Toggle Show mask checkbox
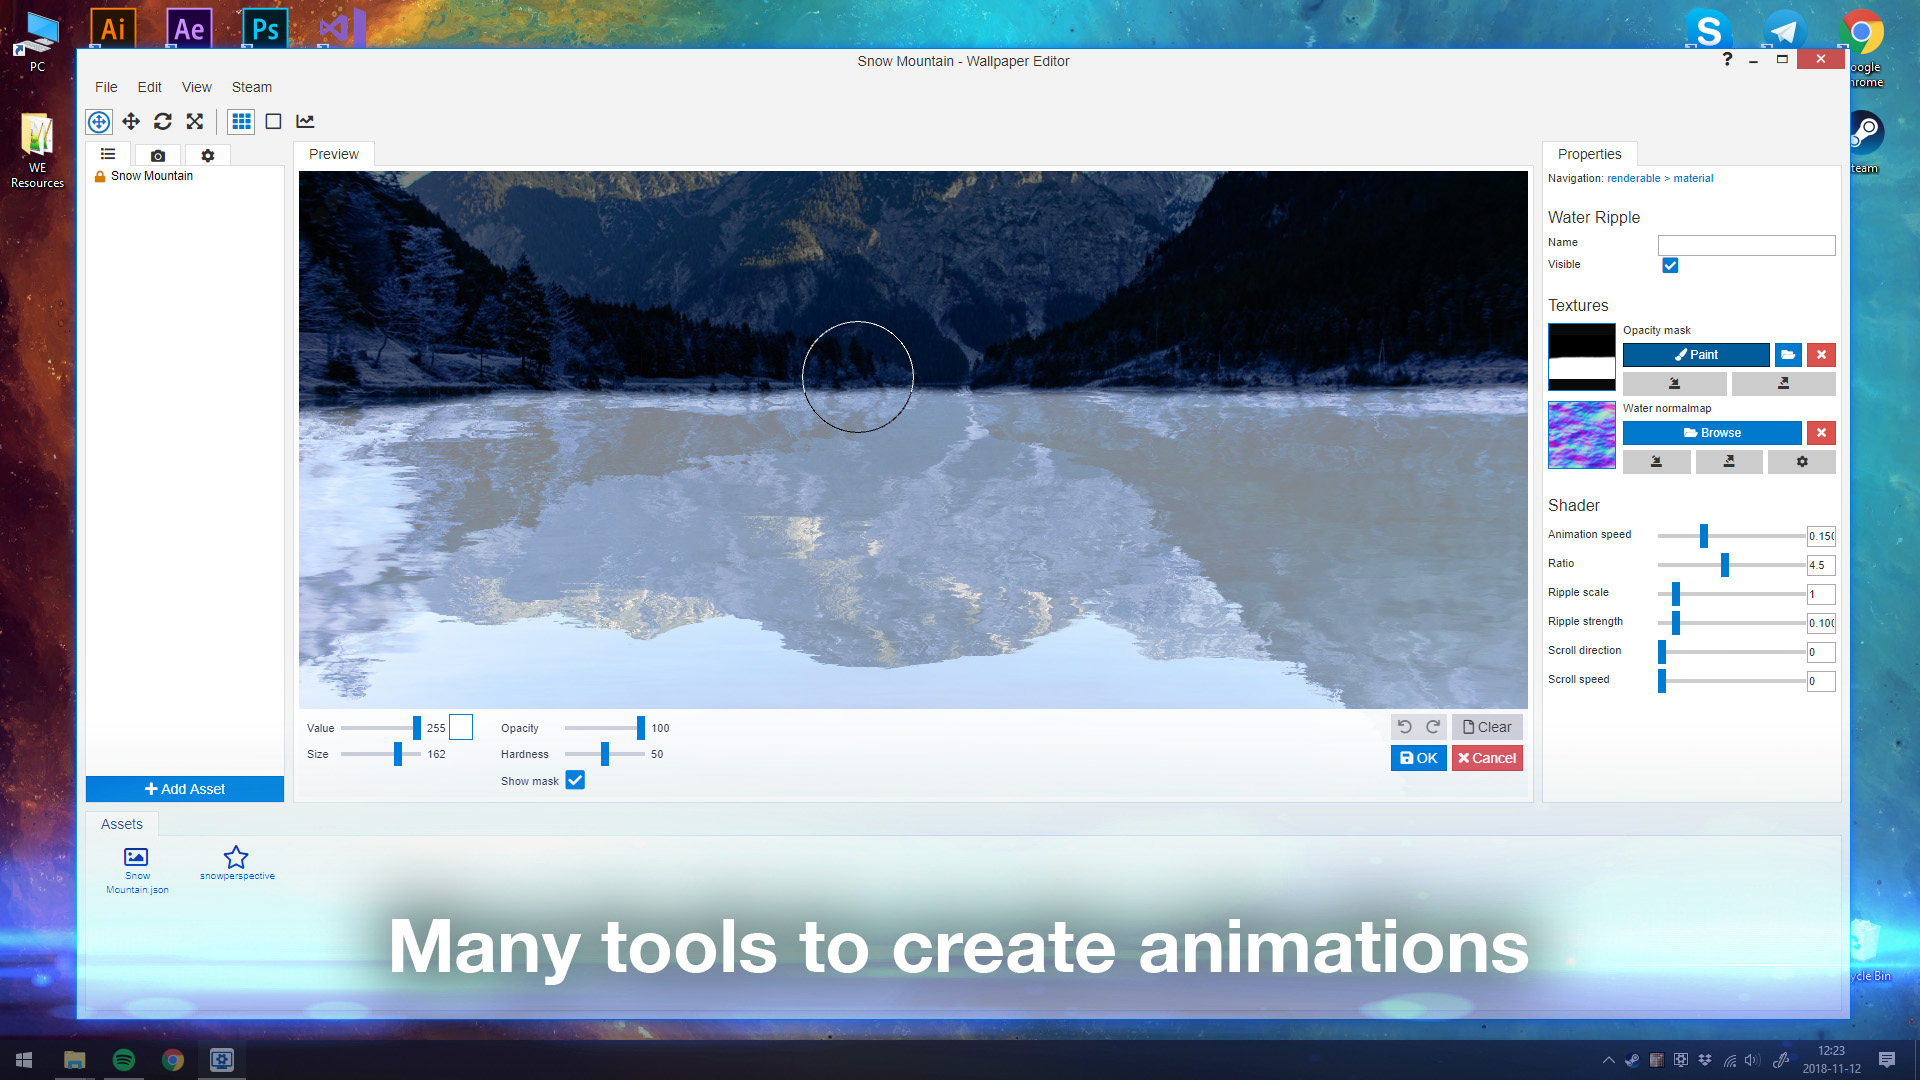1920x1080 pixels. (576, 779)
